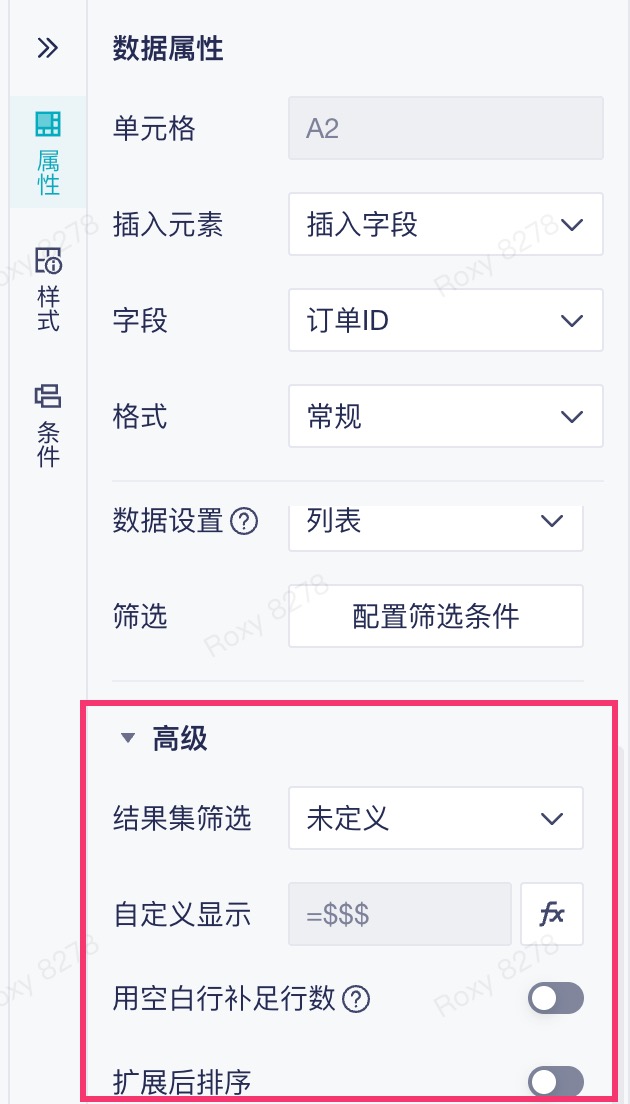Click the 单元格 field showing A2

(x=445, y=129)
